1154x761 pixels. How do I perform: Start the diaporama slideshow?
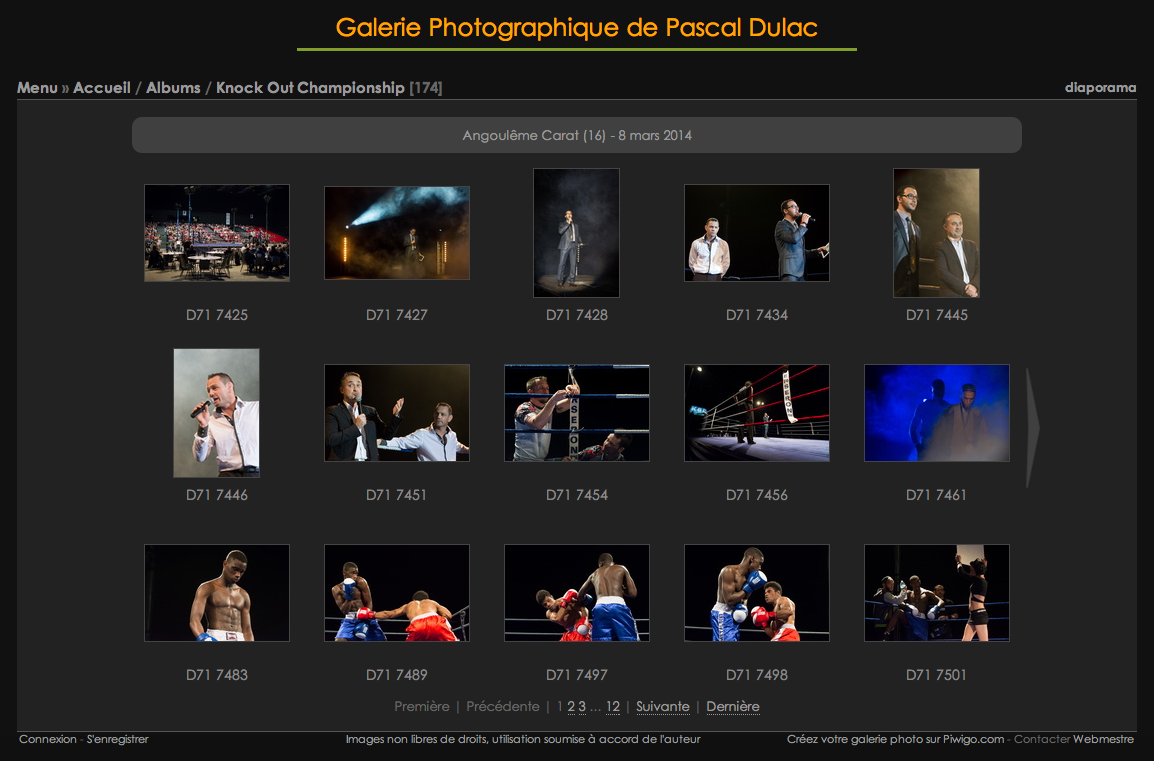click(1100, 88)
